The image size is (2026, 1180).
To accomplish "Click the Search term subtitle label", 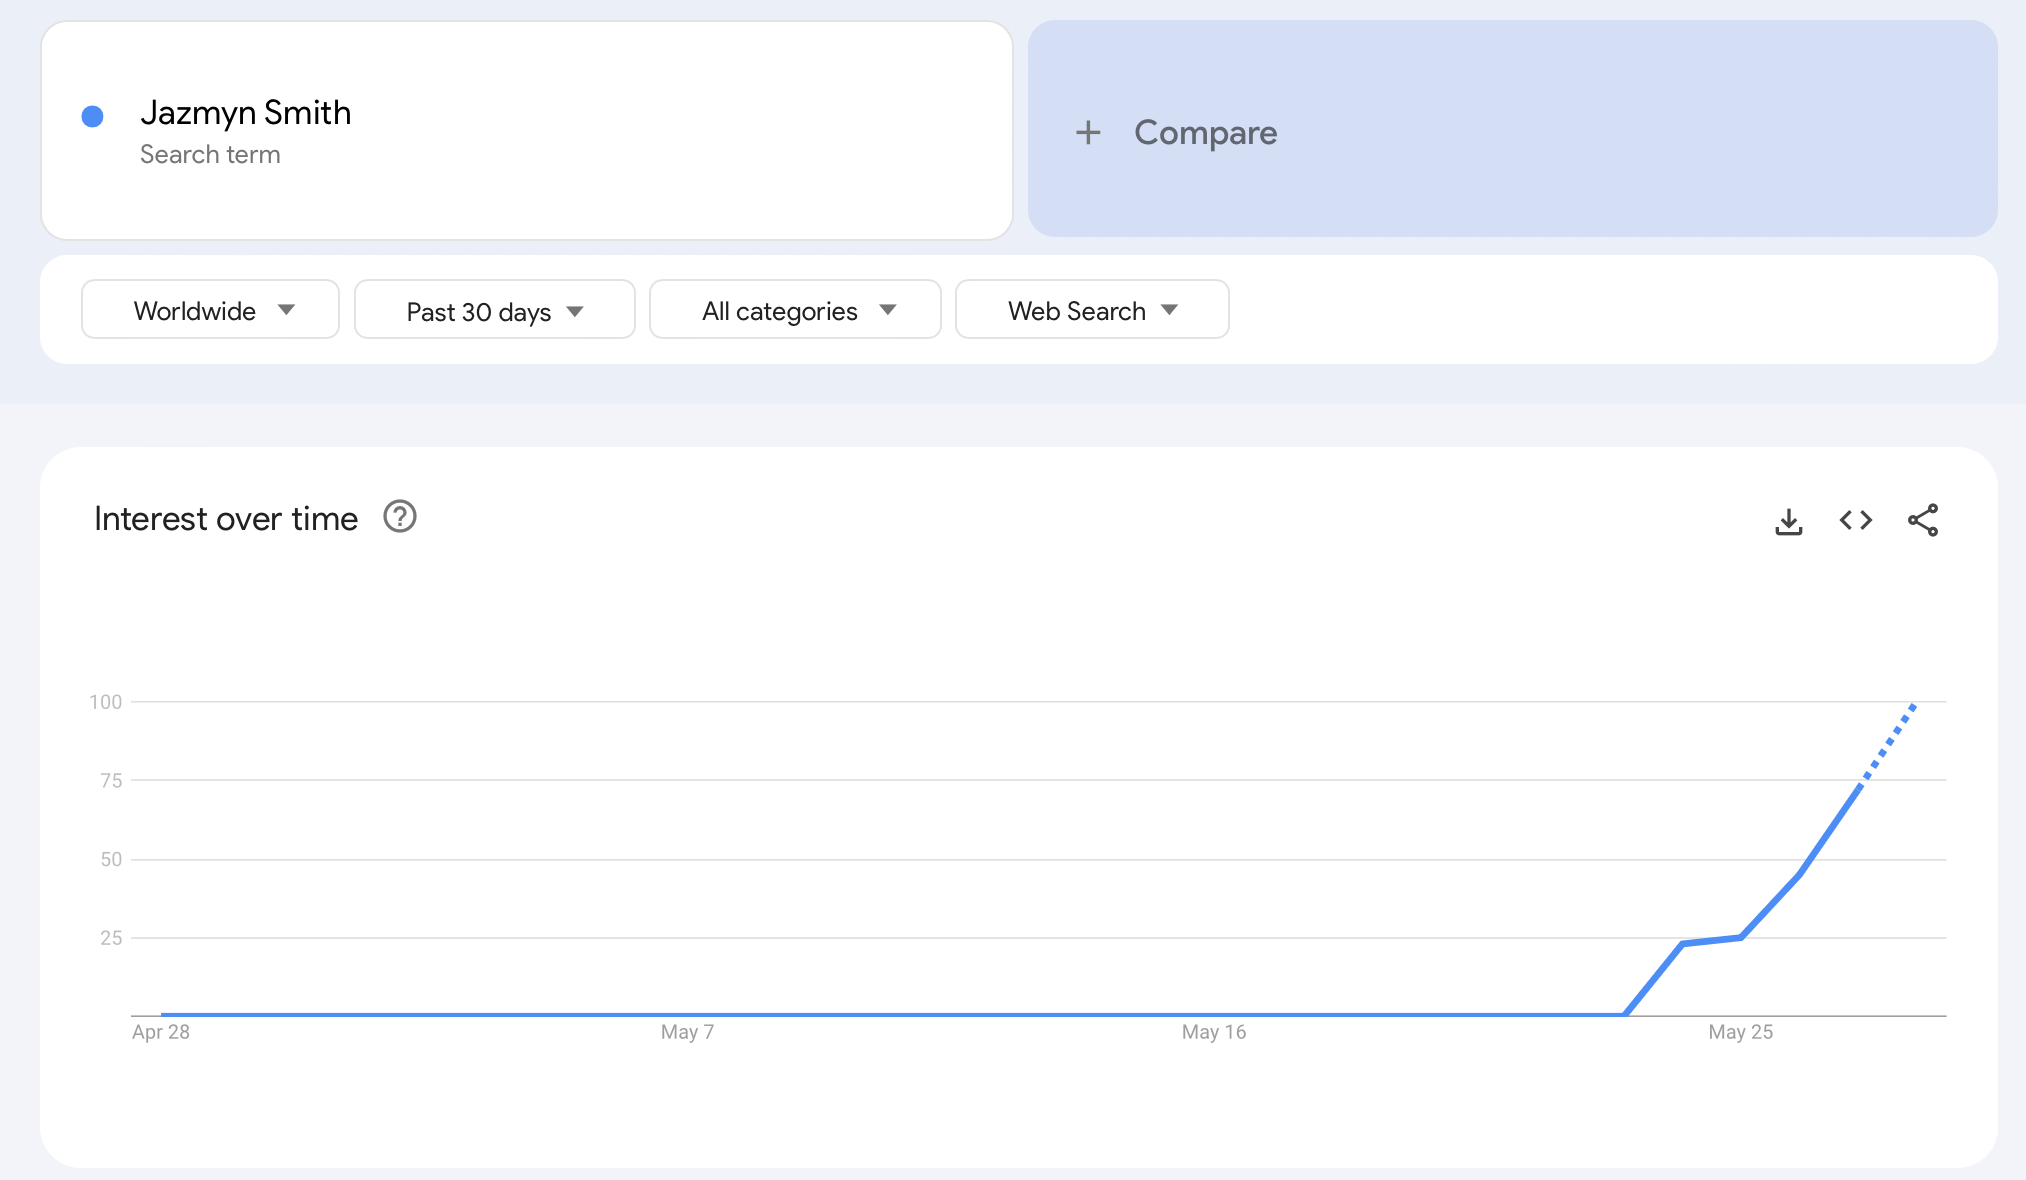I will [x=210, y=155].
